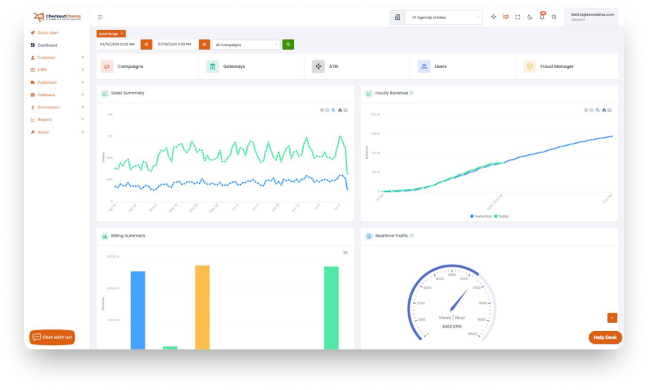Toggle dark mode with the moon icon
The width and height of the screenshot is (648, 390).
[x=530, y=17]
